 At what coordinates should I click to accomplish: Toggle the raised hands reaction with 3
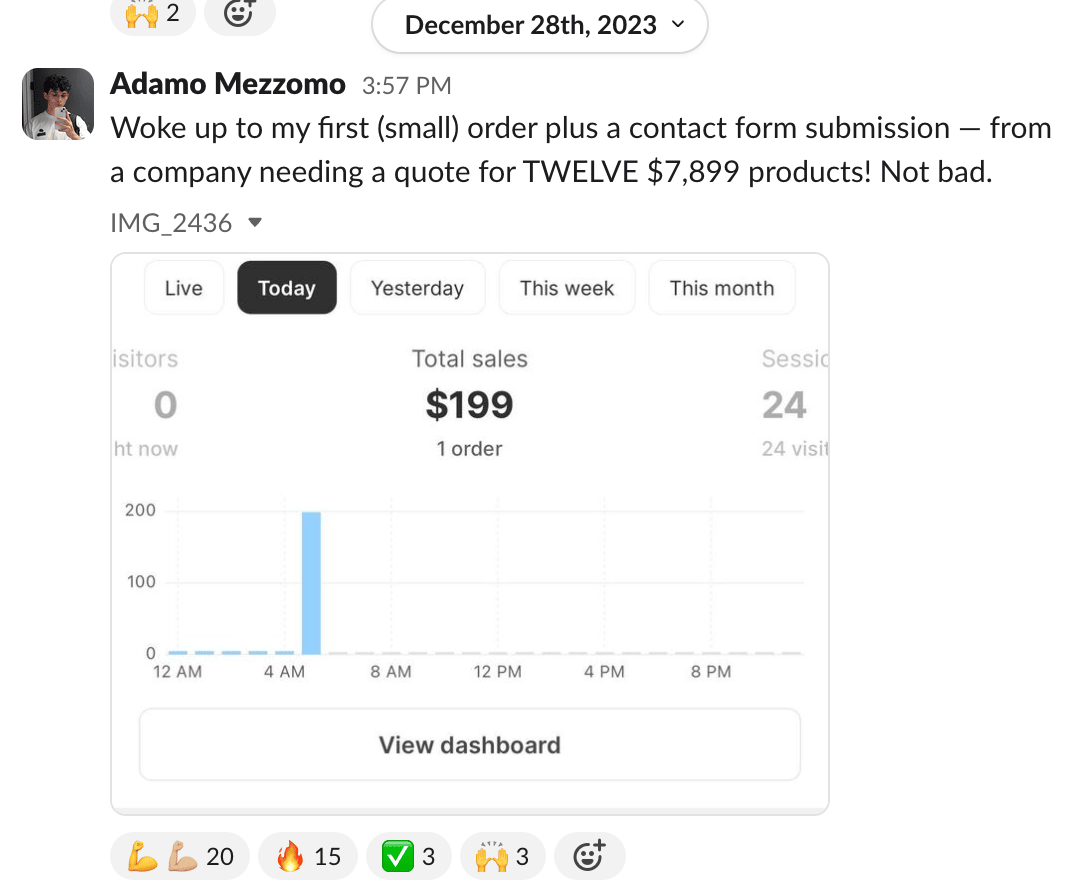click(501, 856)
